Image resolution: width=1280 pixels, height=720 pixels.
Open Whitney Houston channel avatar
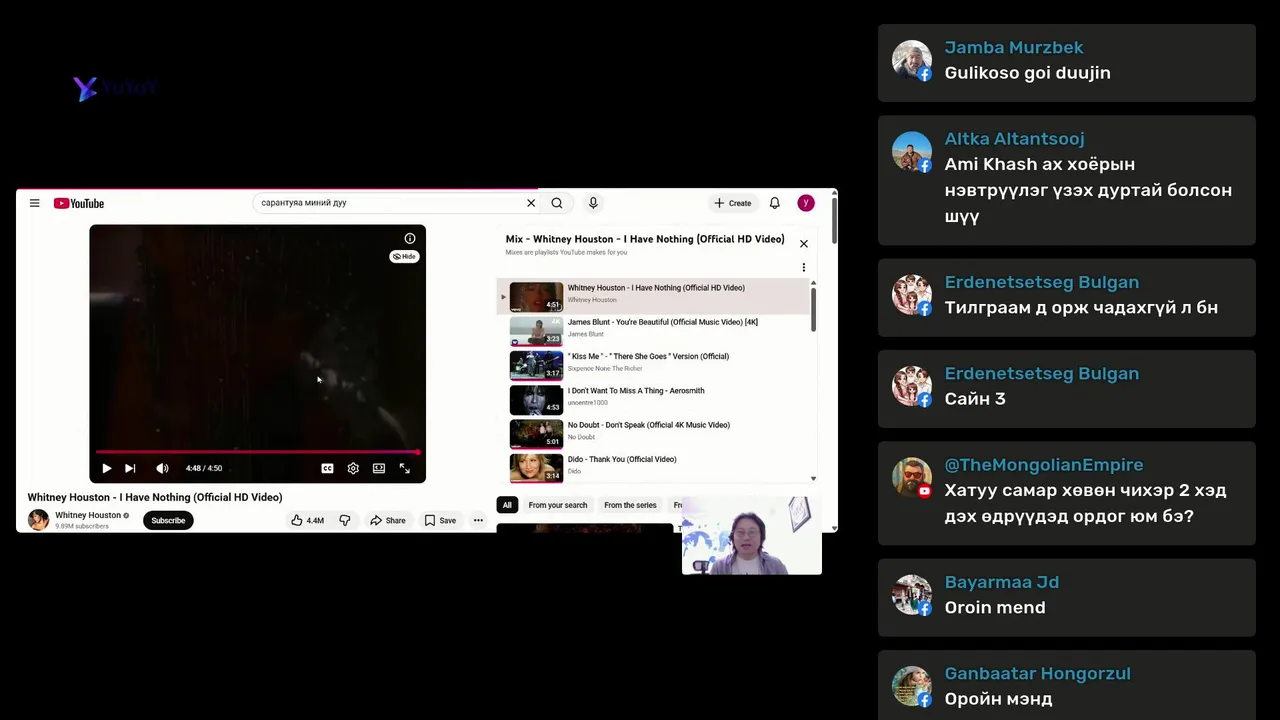38,520
